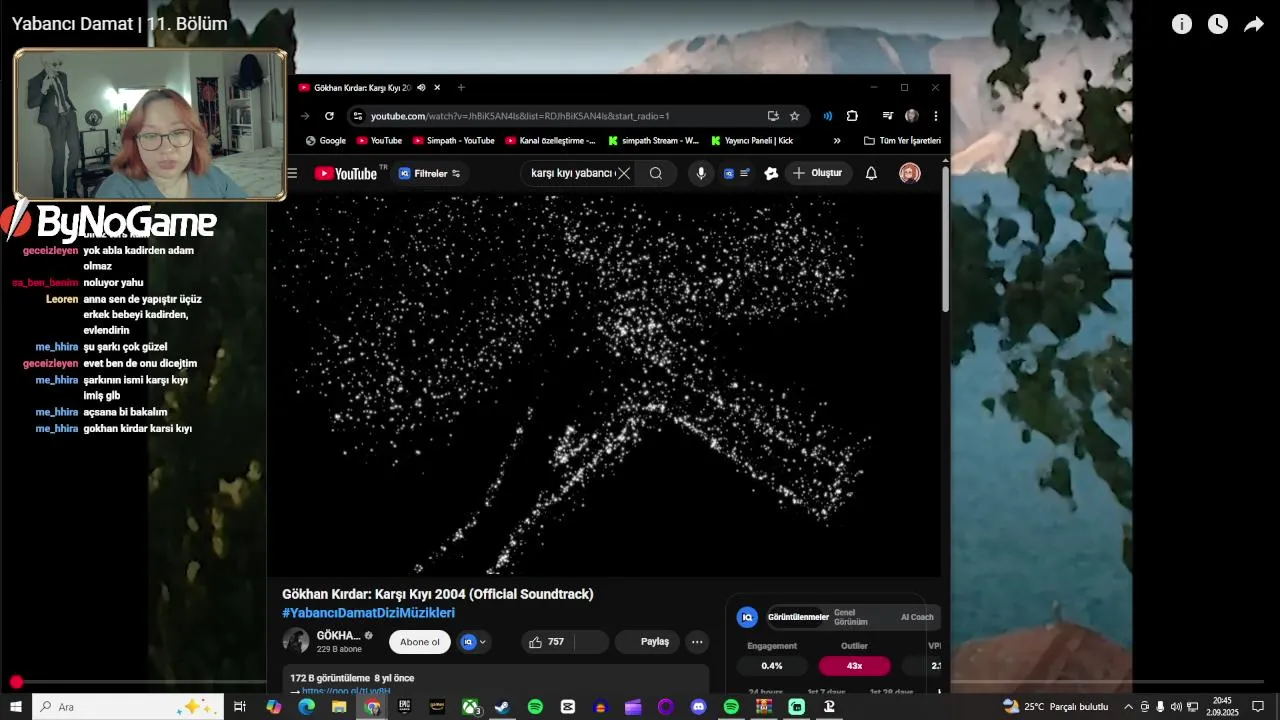
Task: Click the install app icon in address bar
Action: point(772,116)
